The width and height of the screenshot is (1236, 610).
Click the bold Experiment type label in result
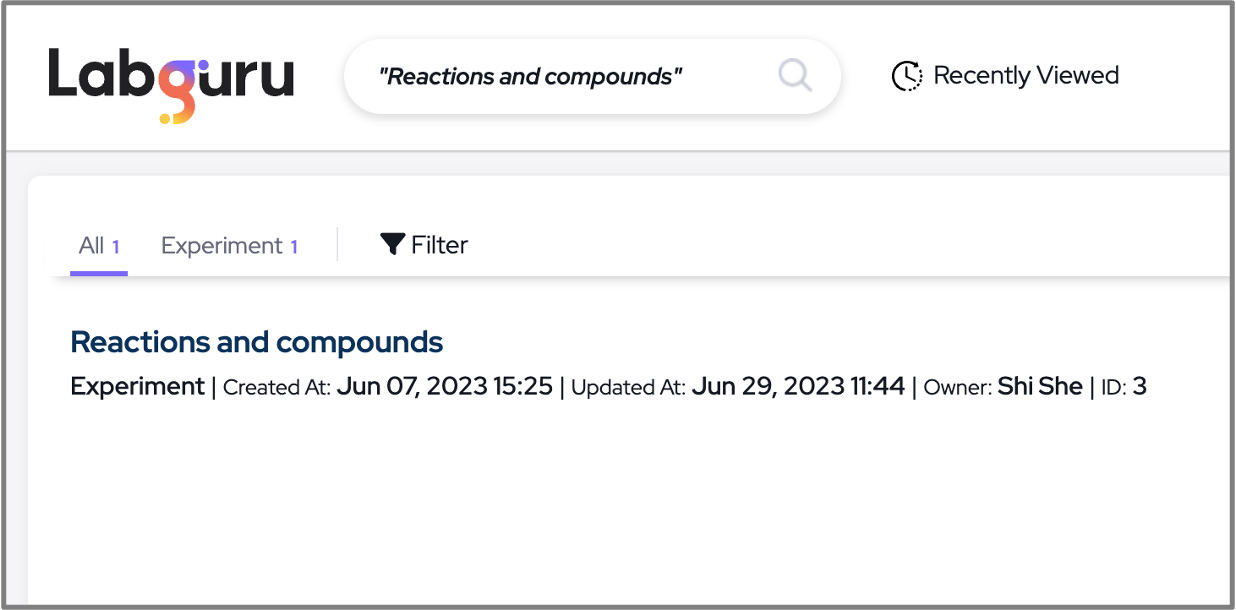tap(137, 386)
